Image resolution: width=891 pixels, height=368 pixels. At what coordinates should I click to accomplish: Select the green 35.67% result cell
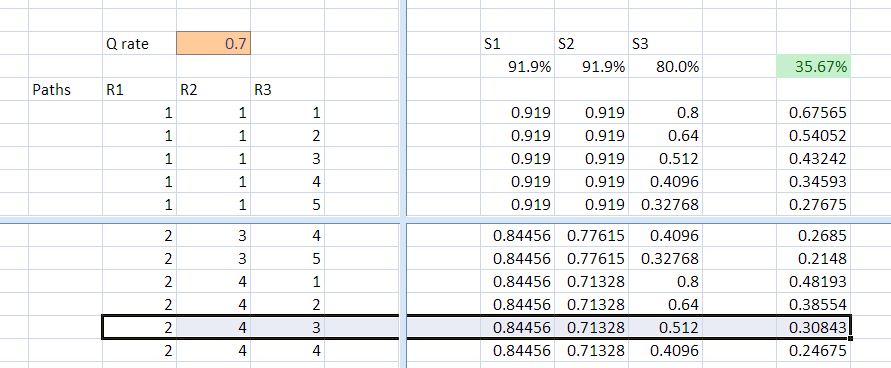[813, 67]
